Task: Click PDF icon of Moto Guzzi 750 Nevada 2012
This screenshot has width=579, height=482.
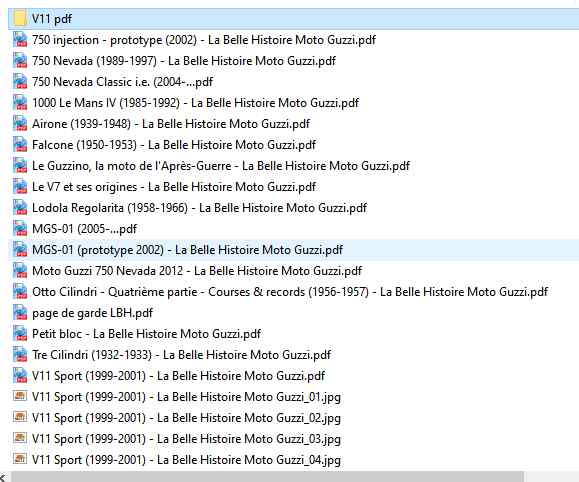Action: coord(20,271)
